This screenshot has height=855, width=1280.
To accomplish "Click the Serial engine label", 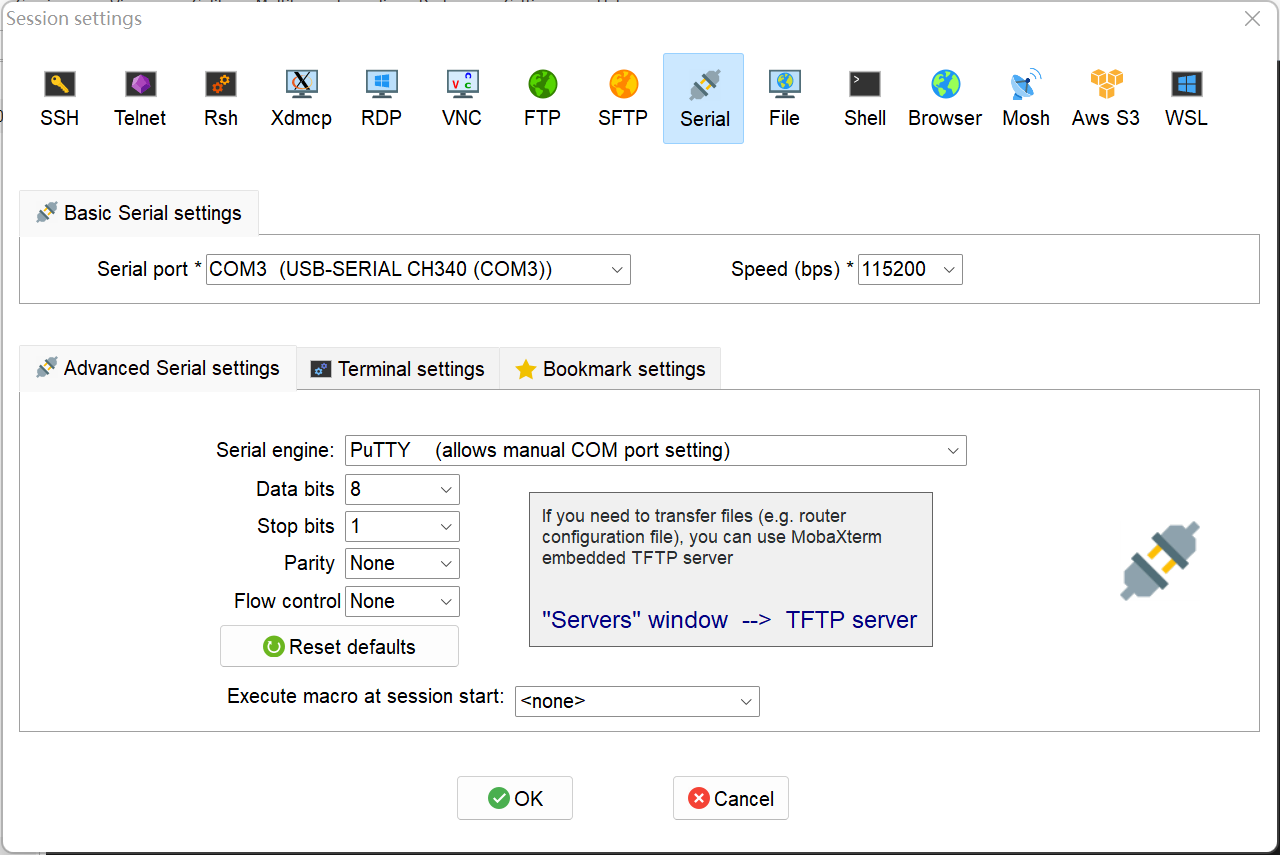I will point(275,450).
